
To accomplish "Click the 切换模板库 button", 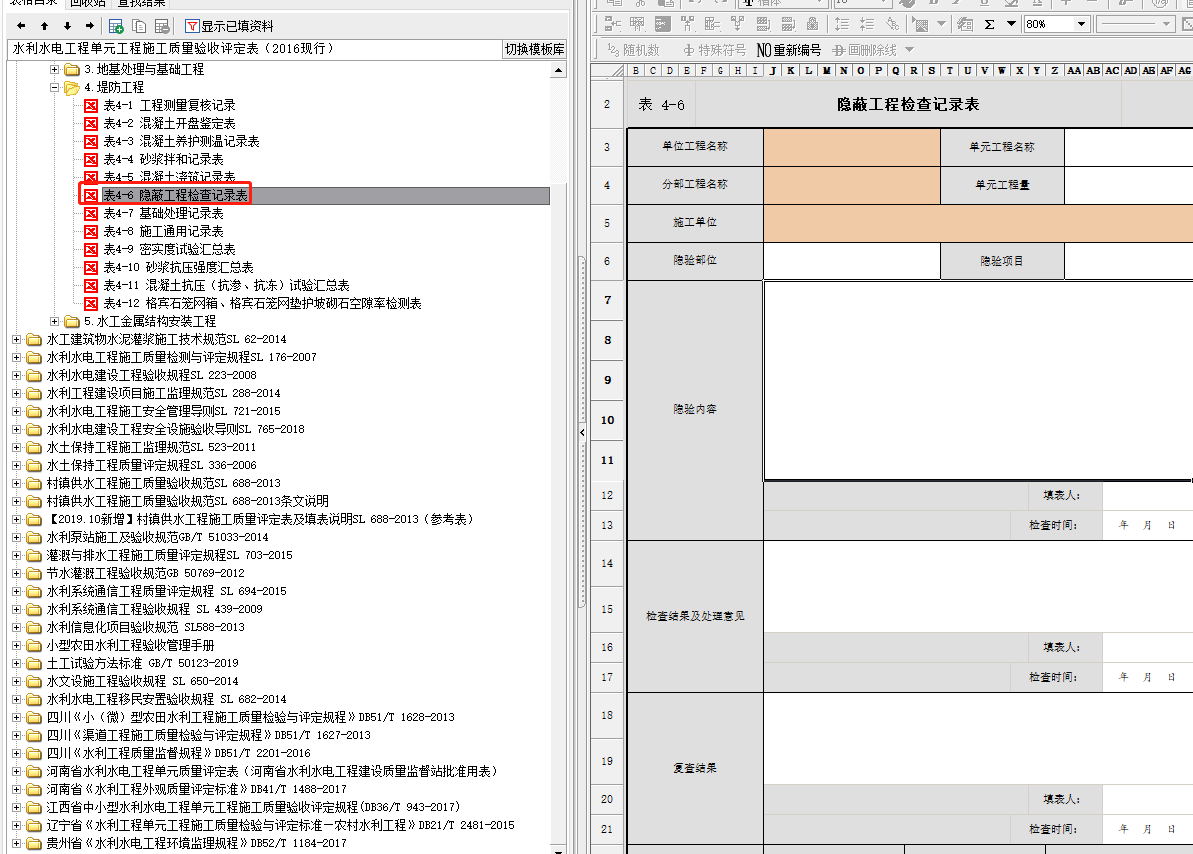I will (534, 49).
